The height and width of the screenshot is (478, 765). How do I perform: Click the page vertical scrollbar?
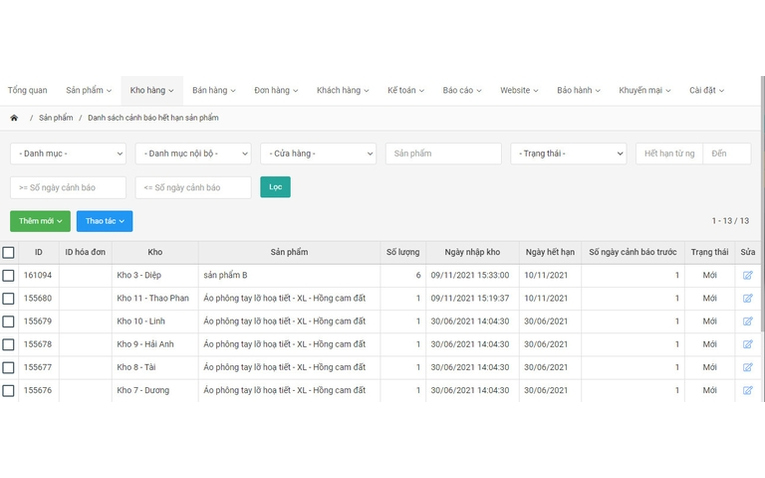(763, 205)
